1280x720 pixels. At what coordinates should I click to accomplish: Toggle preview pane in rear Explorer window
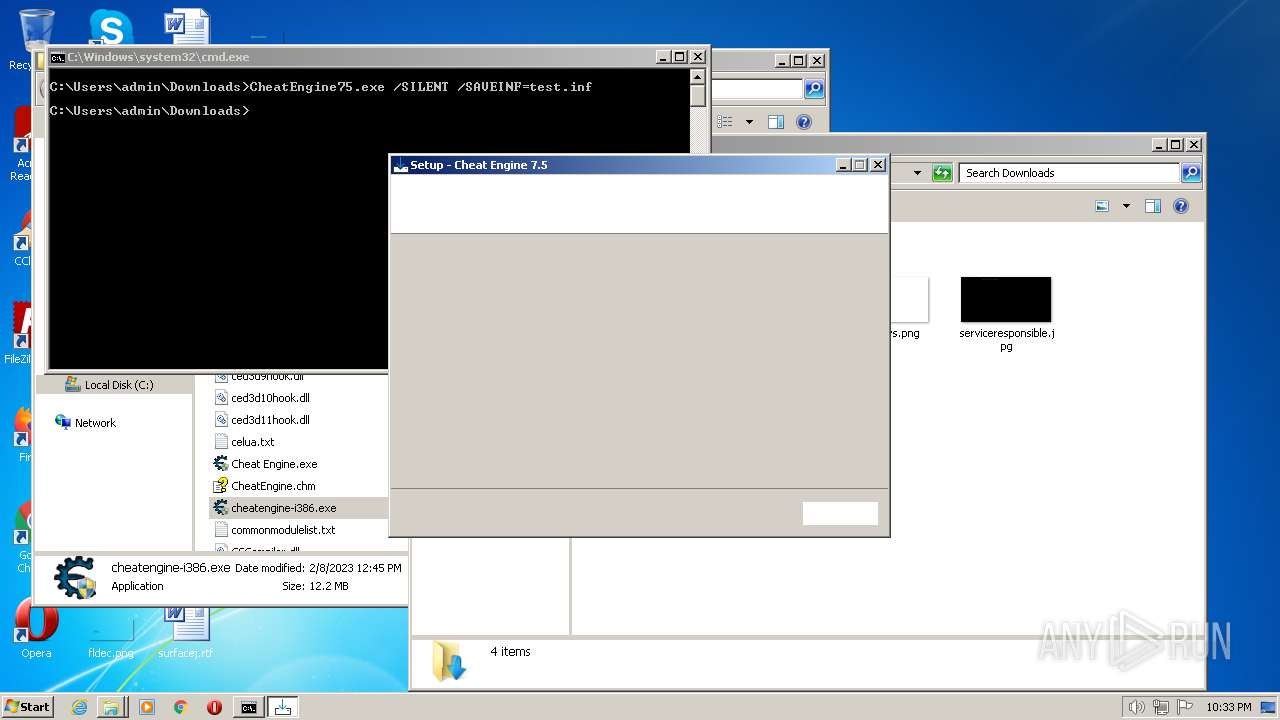click(x=775, y=122)
